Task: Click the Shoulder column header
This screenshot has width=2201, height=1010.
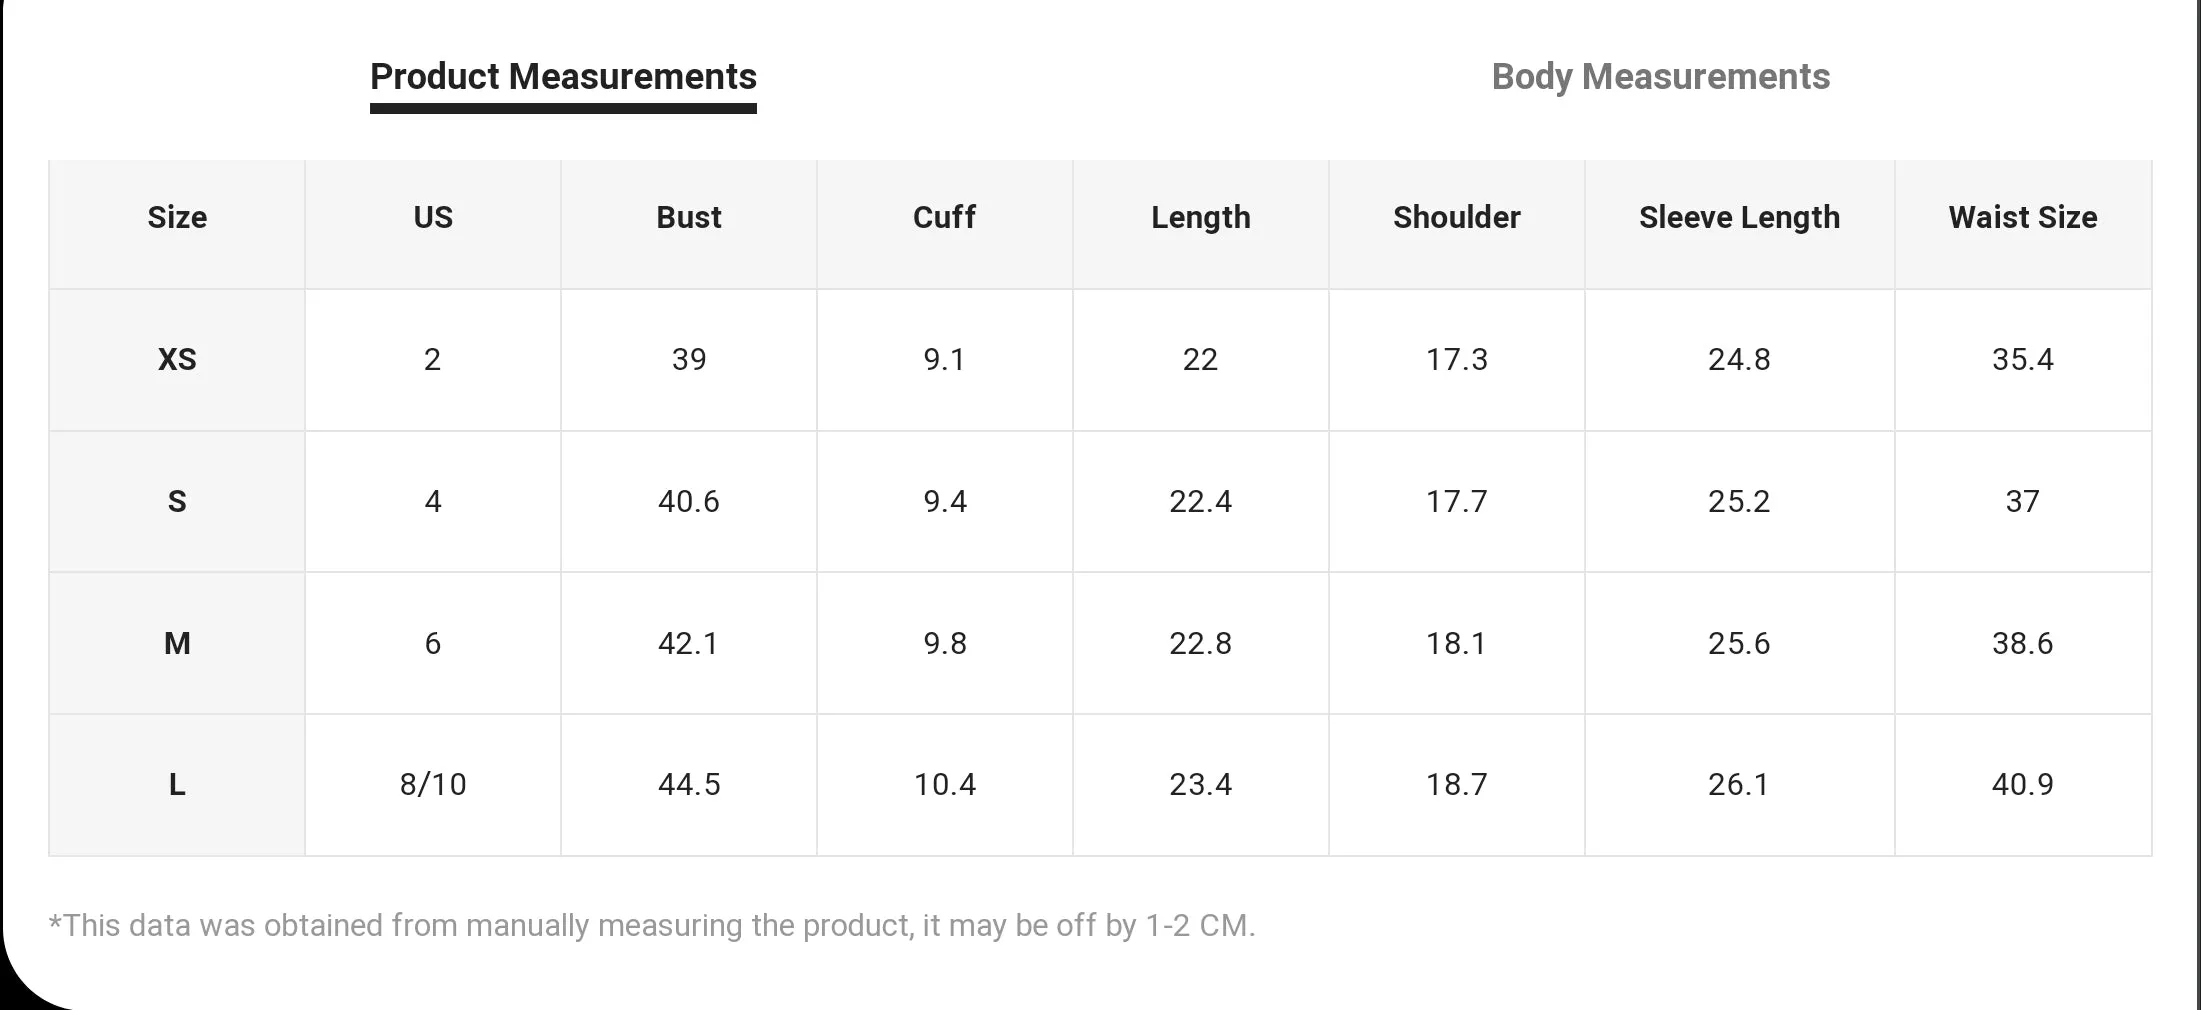Action: (1456, 217)
